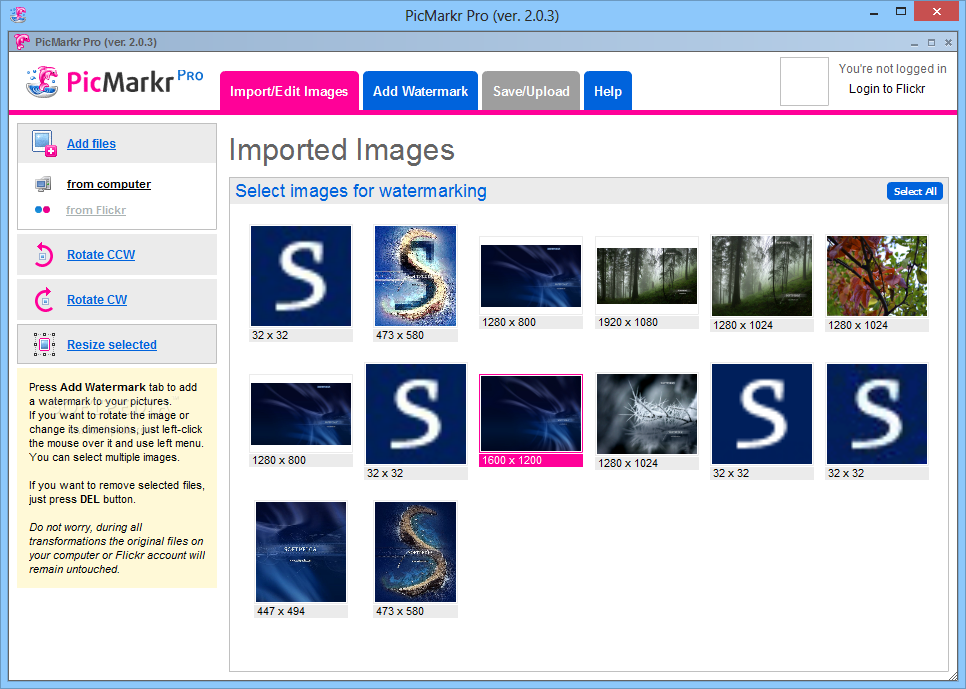Image resolution: width=966 pixels, height=689 pixels.
Task: Minimize the inner PicMarkr window
Action: (x=914, y=43)
